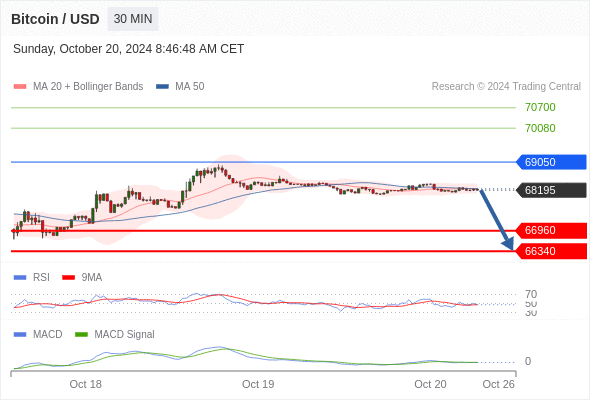Image resolution: width=590 pixels, height=400 pixels.
Task: Select the blue 69050 pivot price tag
Action: click(x=551, y=162)
